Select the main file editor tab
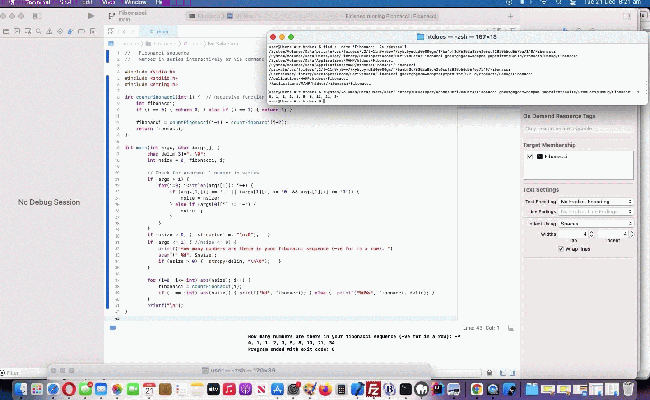 pyautogui.click(x=159, y=32)
